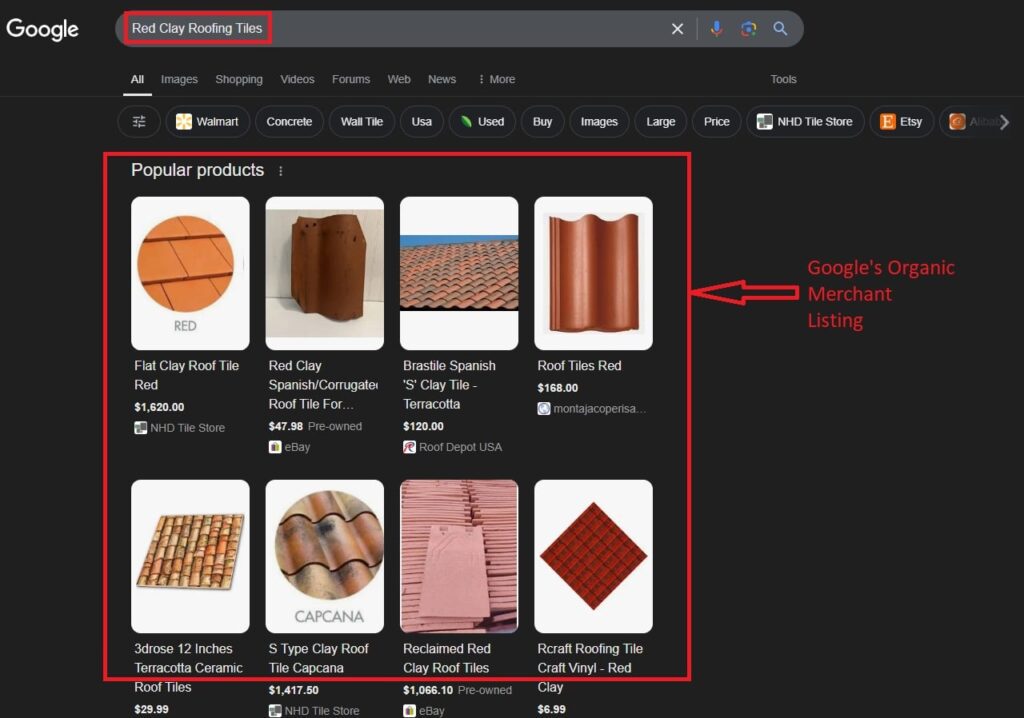The height and width of the screenshot is (718, 1024).
Task: Expand the More search categories menu
Action: (x=497, y=80)
